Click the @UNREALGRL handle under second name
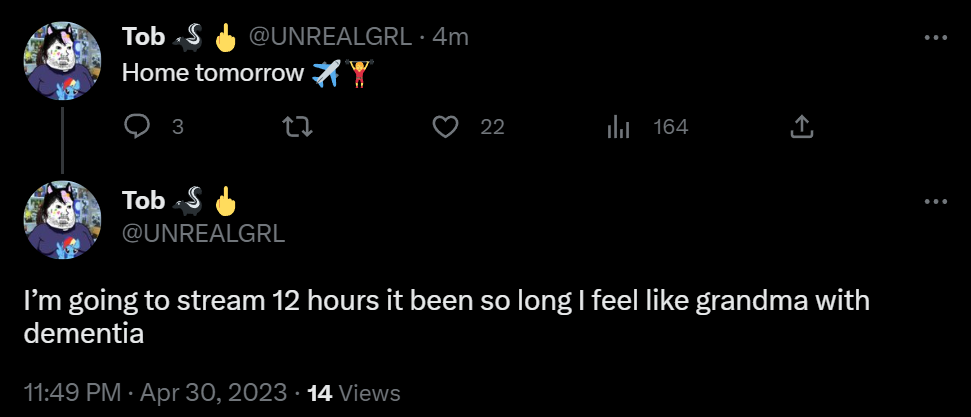Image resolution: width=971 pixels, height=417 pixels. tap(204, 234)
